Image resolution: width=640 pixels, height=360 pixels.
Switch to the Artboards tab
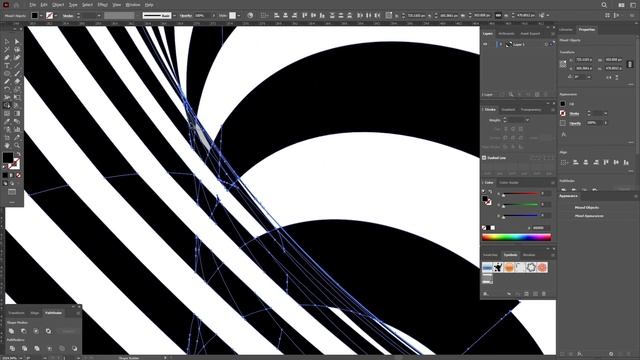[x=507, y=34]
